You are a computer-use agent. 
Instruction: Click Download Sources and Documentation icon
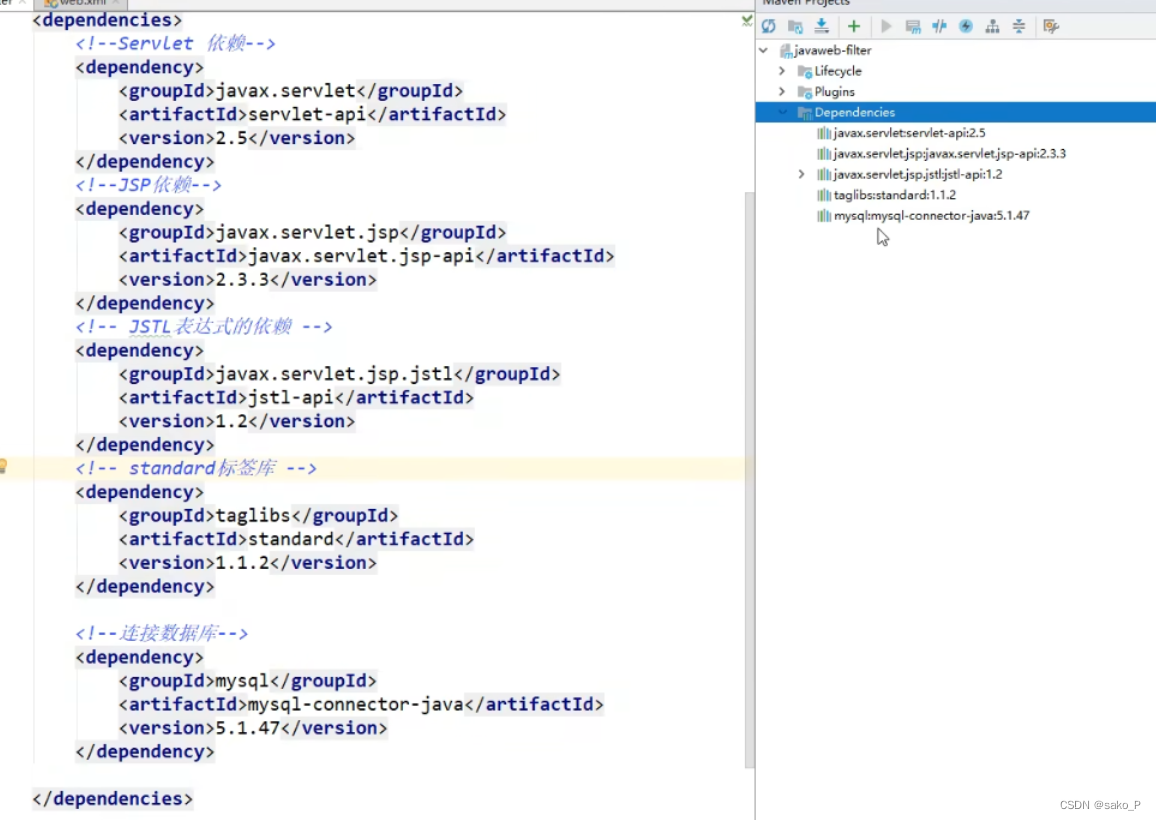coord(821,27)
